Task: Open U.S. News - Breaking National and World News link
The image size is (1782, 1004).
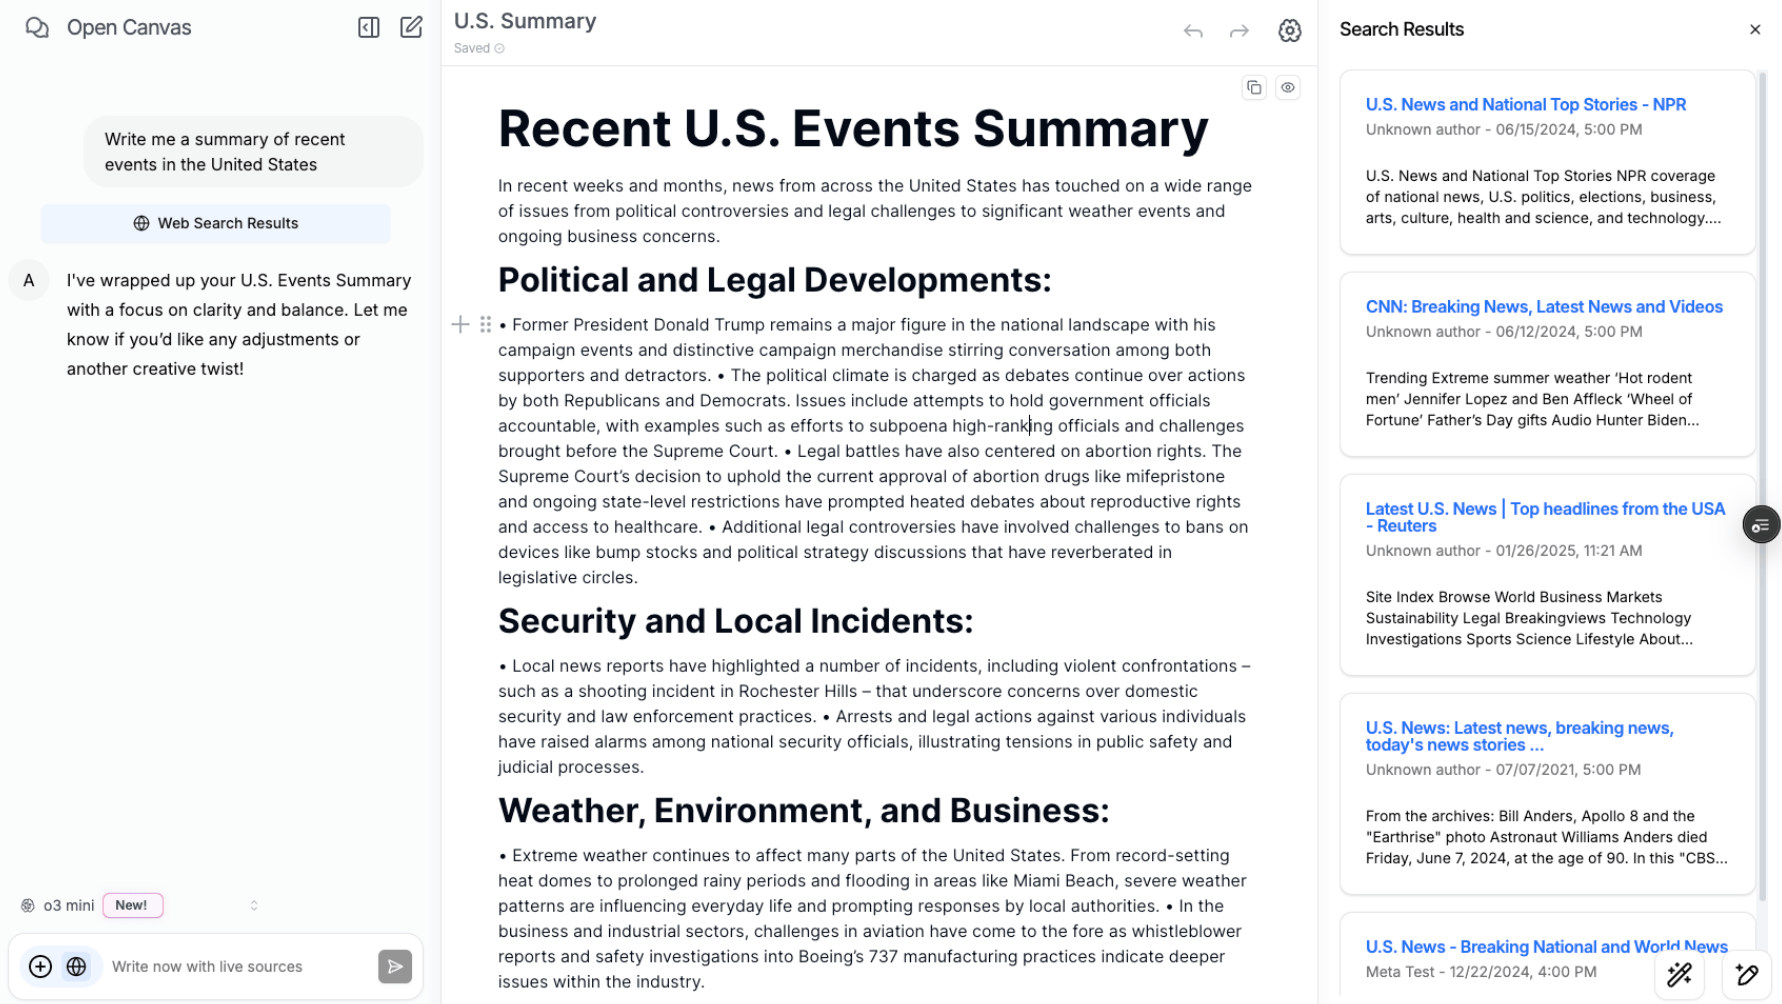Action: click(x=1547, y=946)
